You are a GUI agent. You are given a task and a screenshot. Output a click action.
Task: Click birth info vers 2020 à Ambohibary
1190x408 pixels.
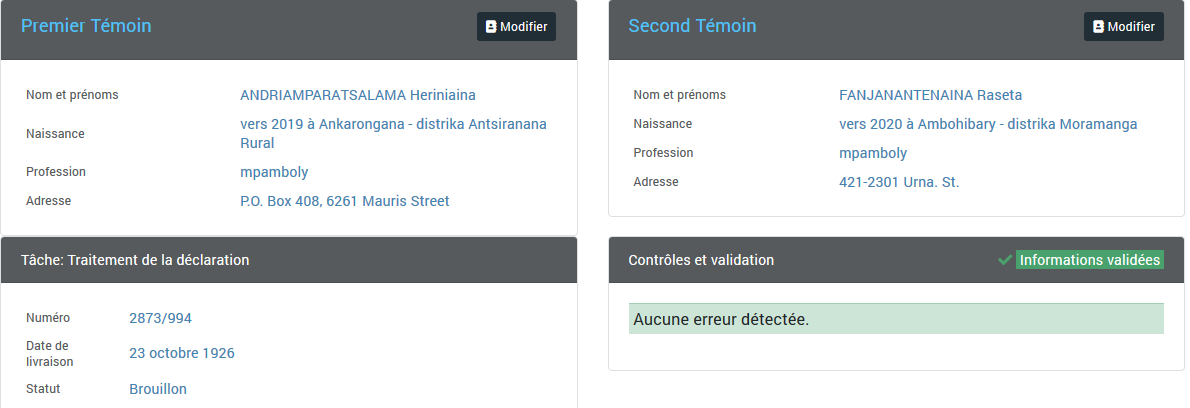(988, 124)
